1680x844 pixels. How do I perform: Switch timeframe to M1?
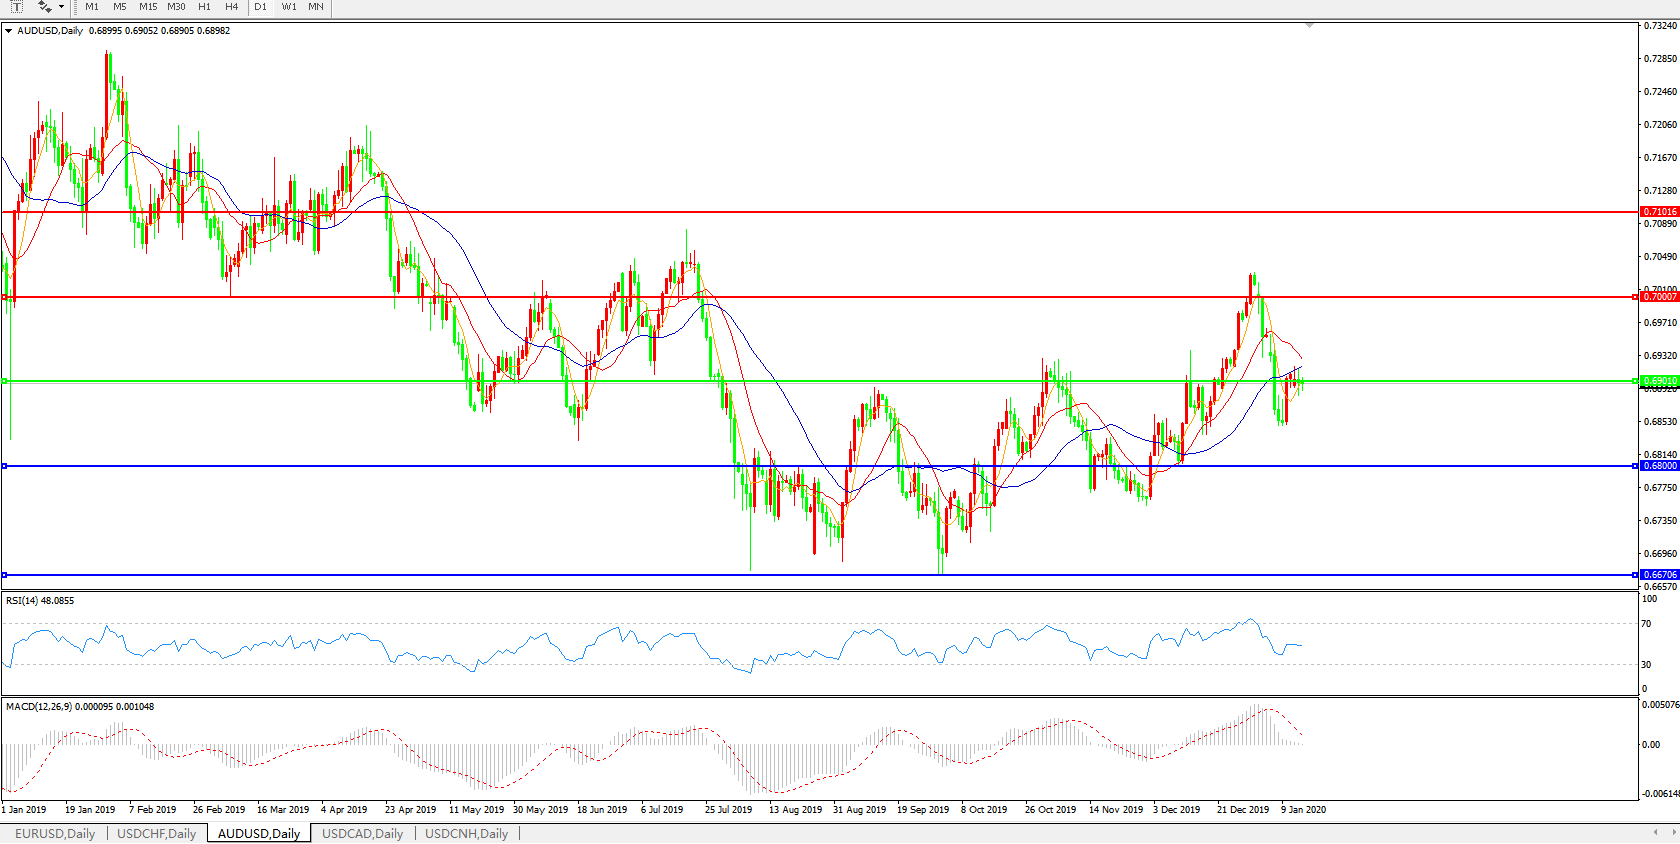tap(92, 7)
